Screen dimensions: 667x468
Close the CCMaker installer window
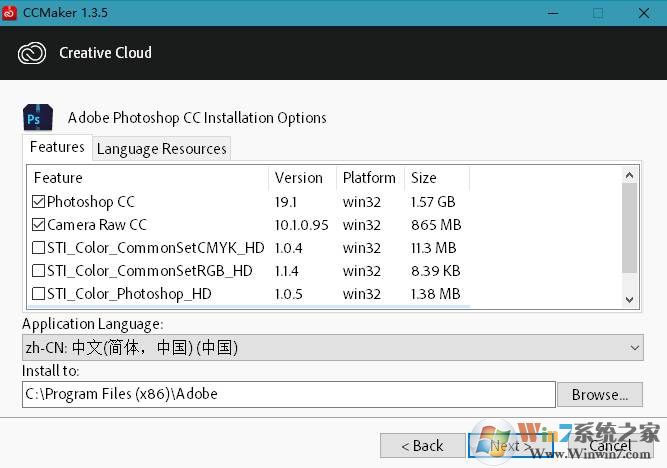click(643, 13)
